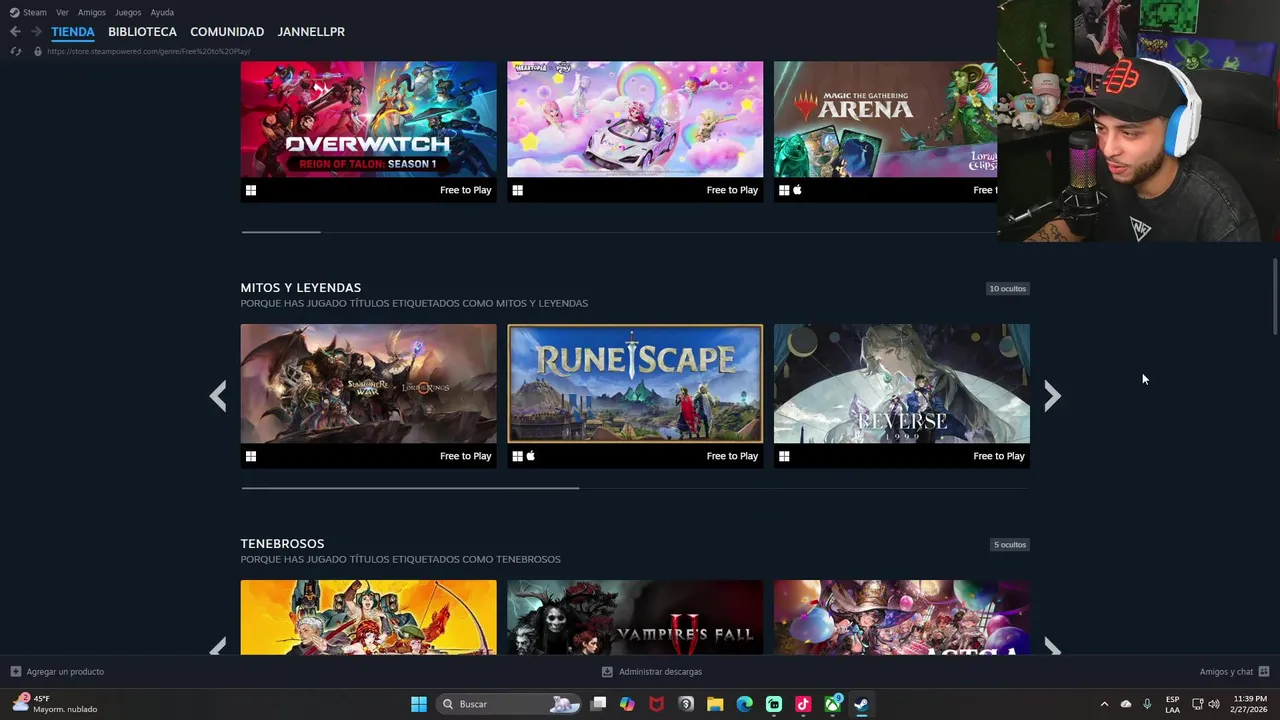Click Free to Play label under Overwatch
1280x720 pixels.
(x=465, y=190)
